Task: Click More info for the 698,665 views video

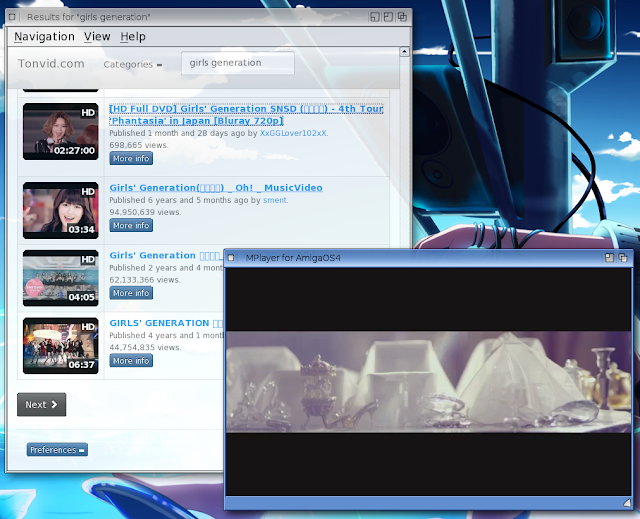Action: click(131, 158)
